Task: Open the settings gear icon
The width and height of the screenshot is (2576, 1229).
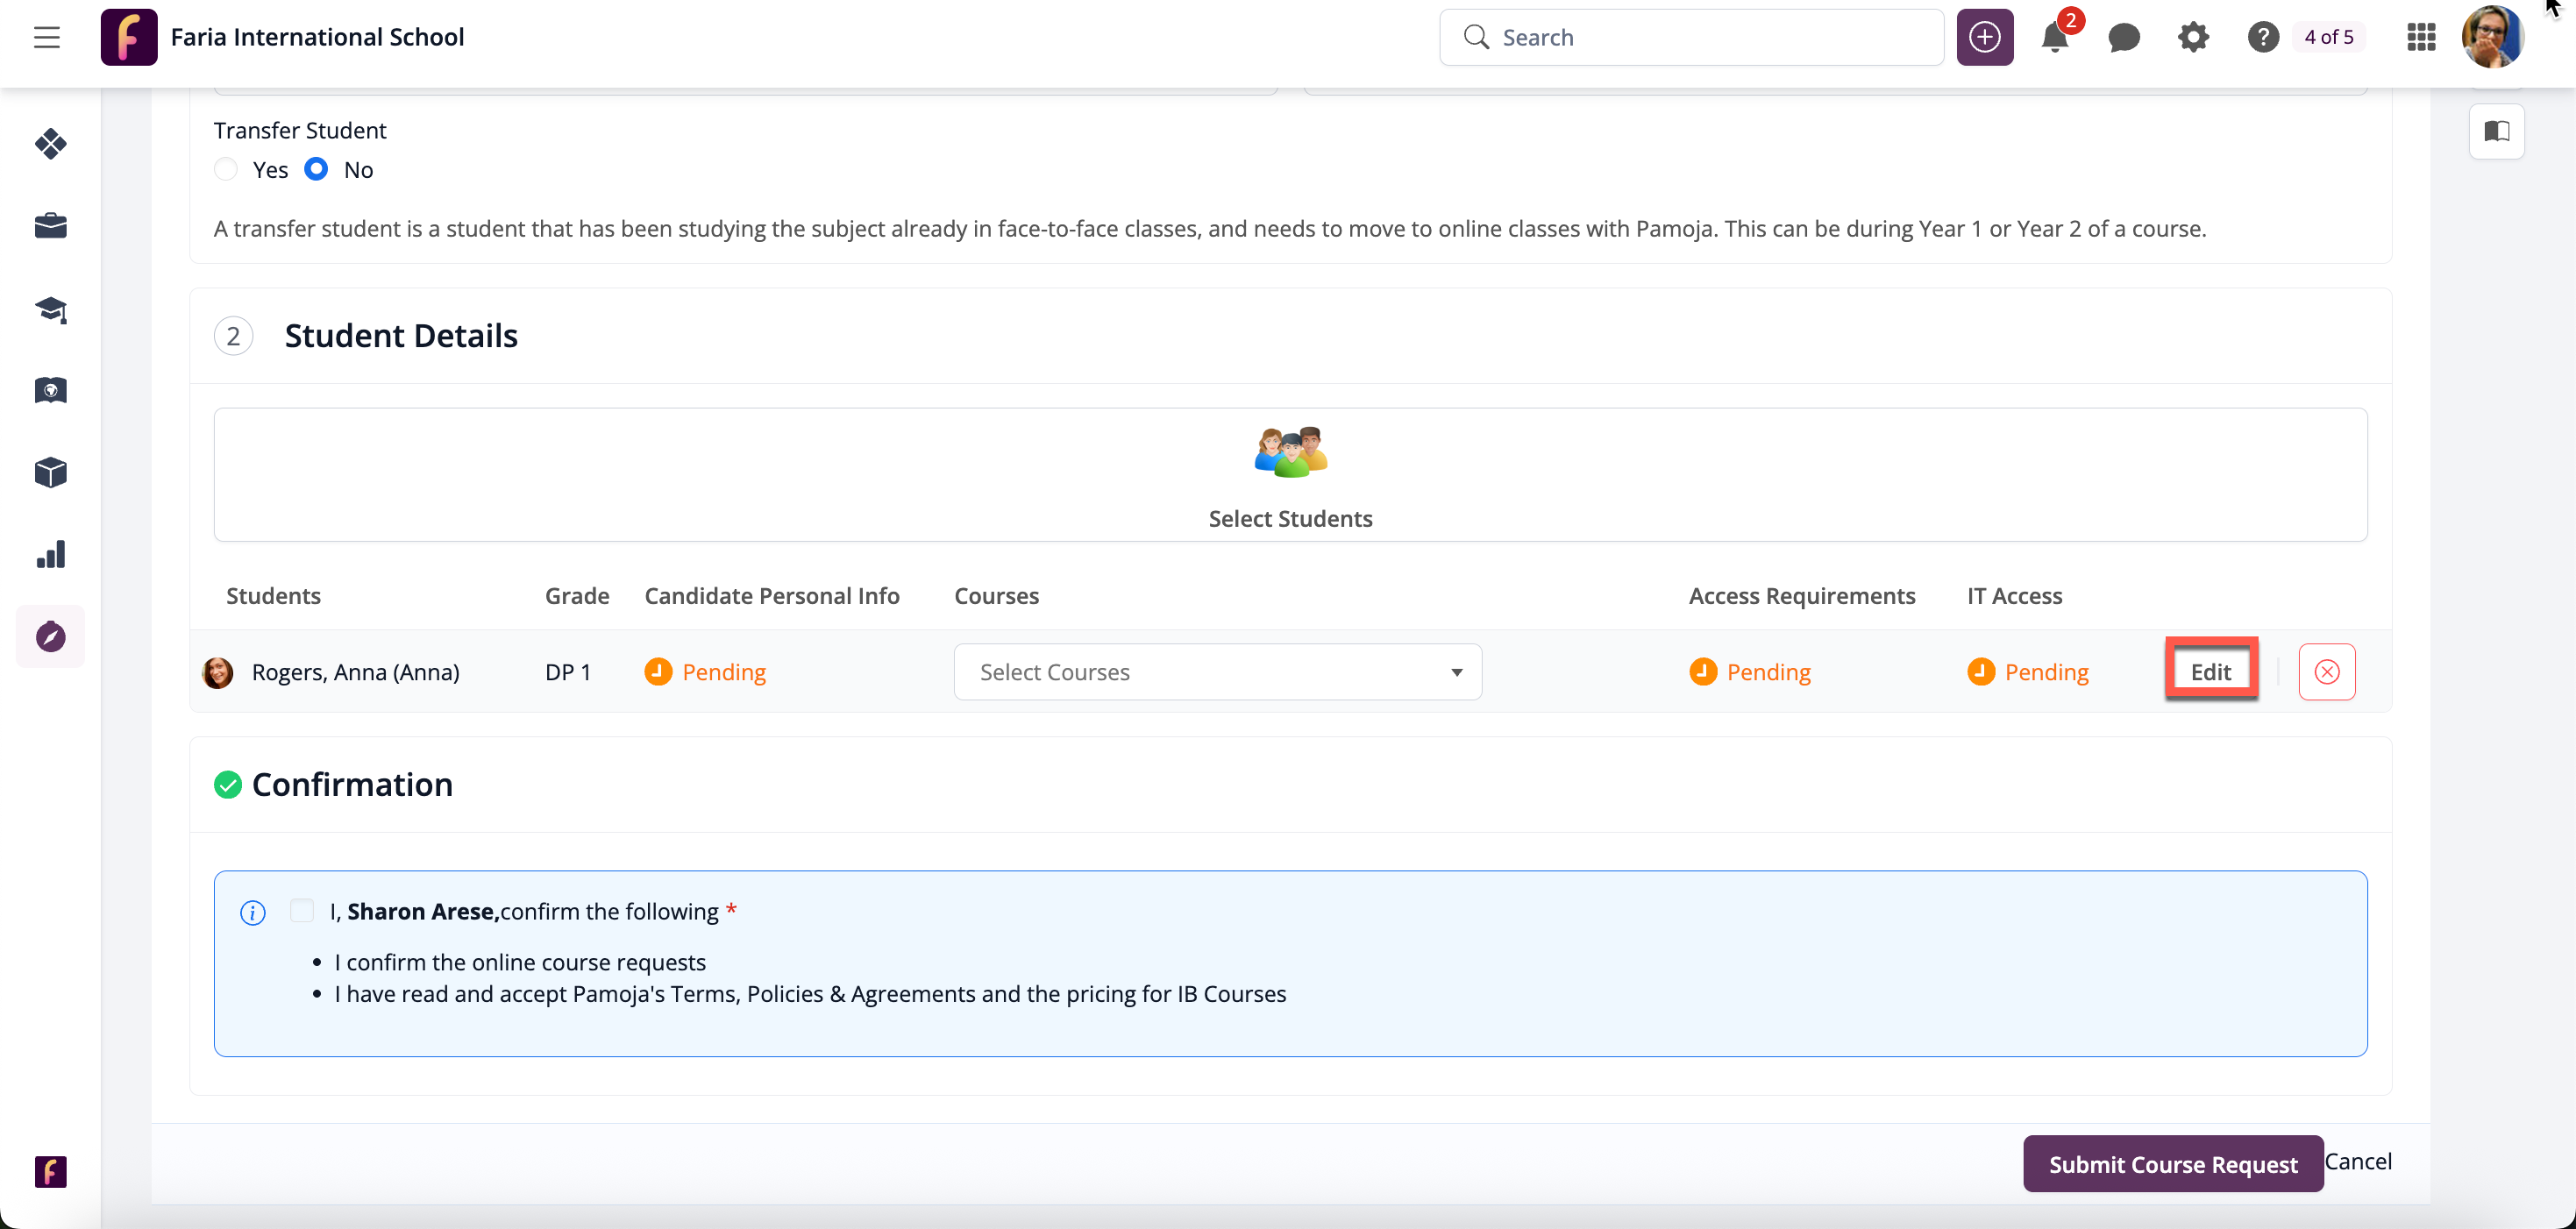Action: [2193, 38]
